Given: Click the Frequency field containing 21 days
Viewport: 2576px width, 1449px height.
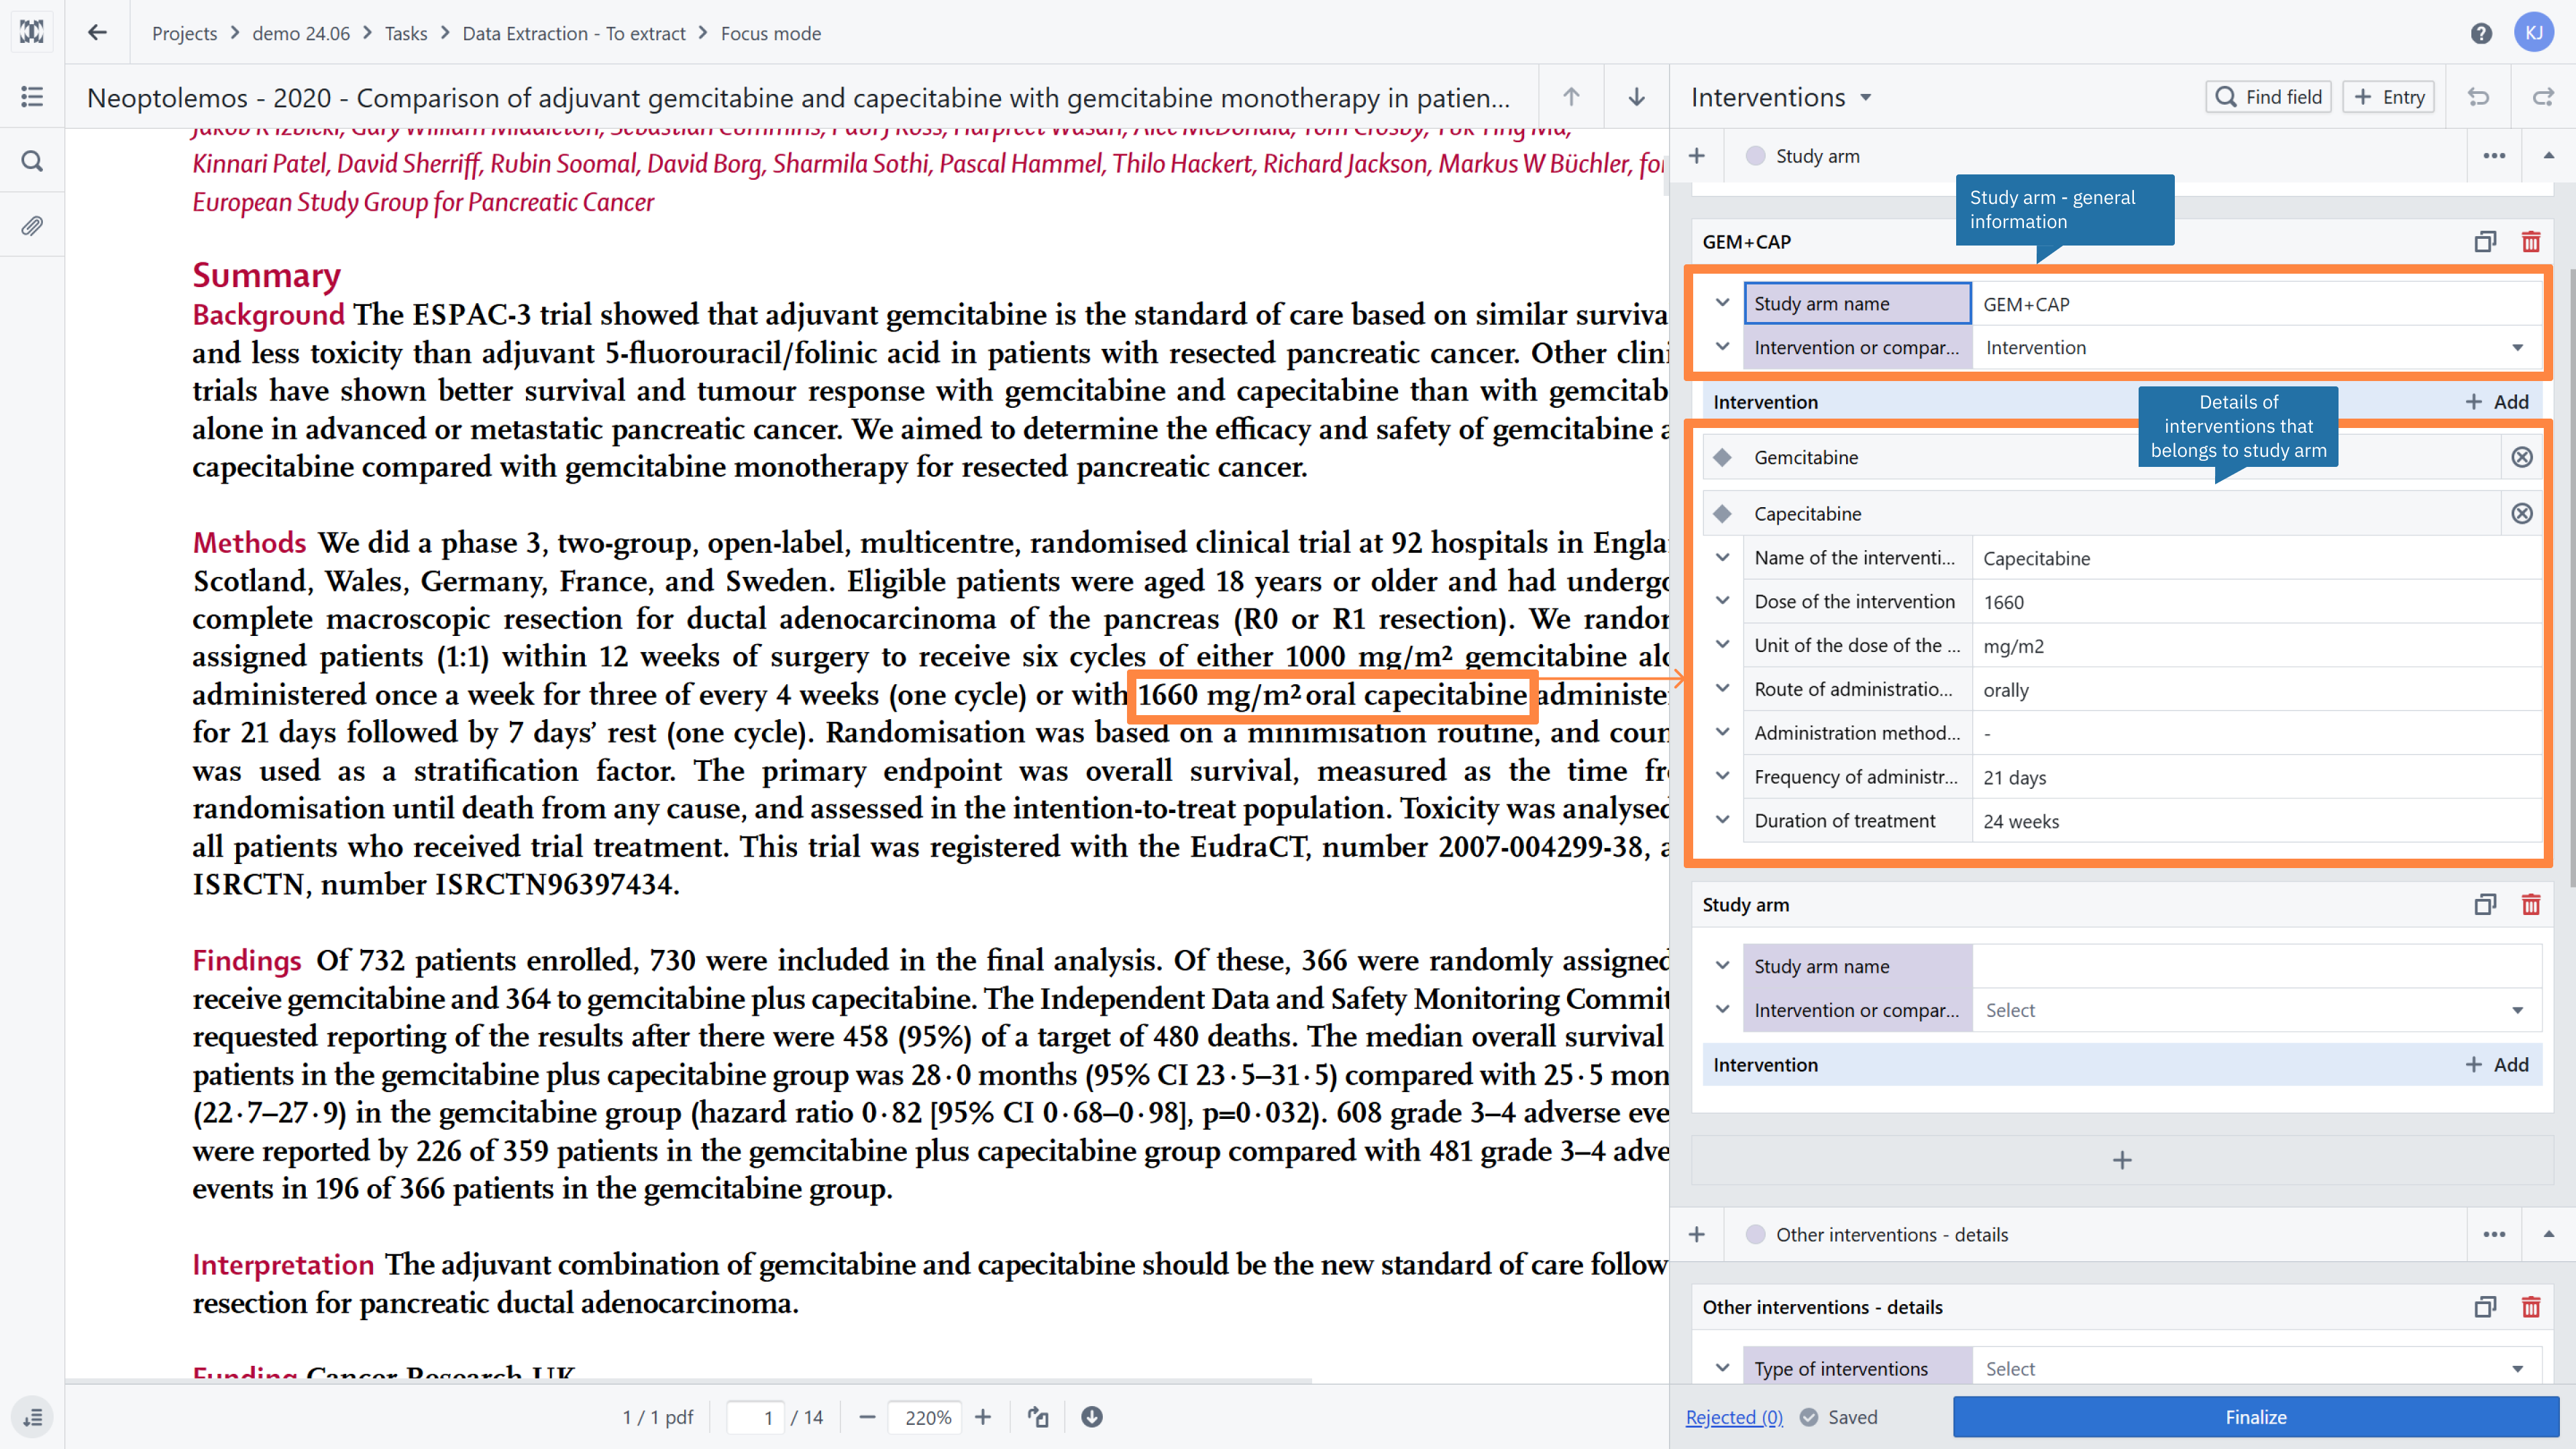Looking at the screenshot, I should 2256,777.
